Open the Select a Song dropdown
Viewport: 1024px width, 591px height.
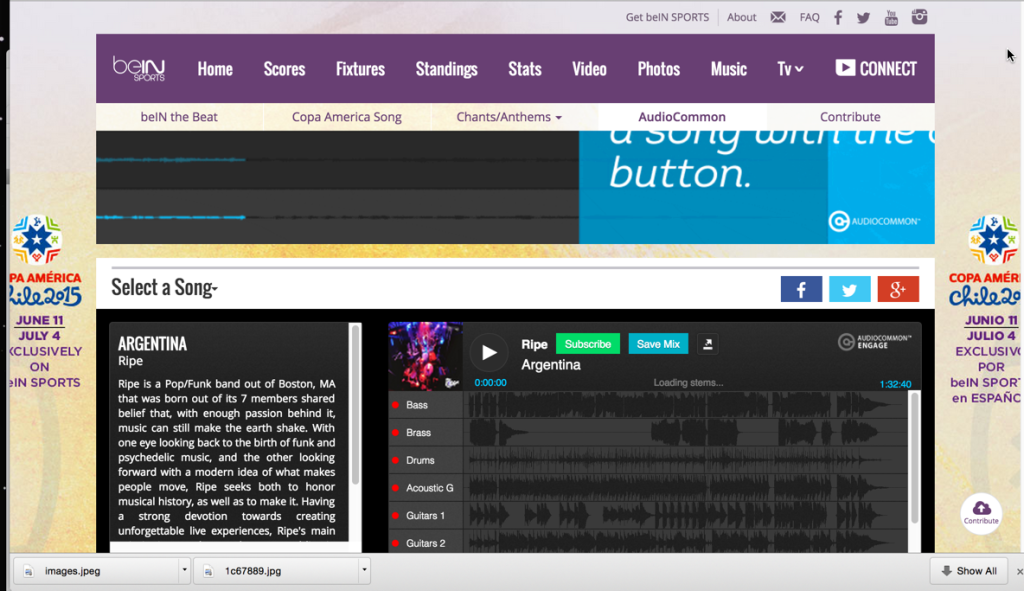(x=164, y=287)
